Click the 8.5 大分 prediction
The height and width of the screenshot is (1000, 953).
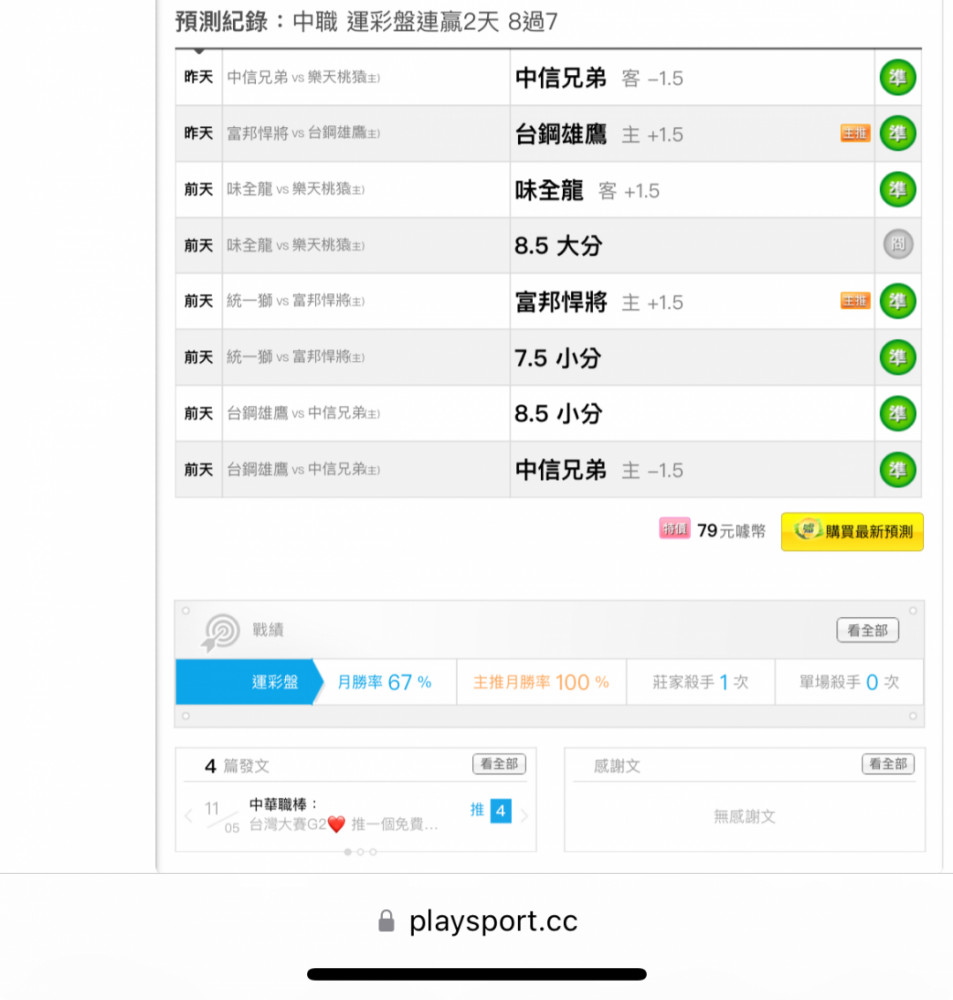[558, 246]
